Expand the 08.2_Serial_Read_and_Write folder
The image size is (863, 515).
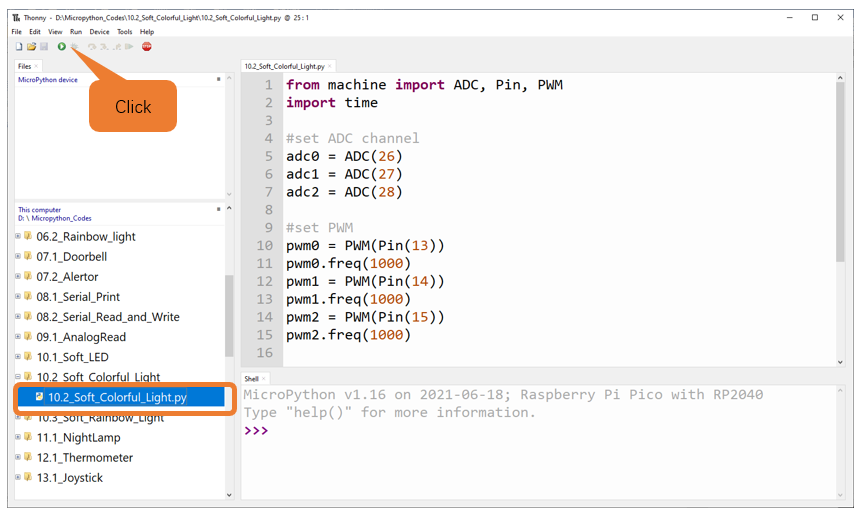18,316
